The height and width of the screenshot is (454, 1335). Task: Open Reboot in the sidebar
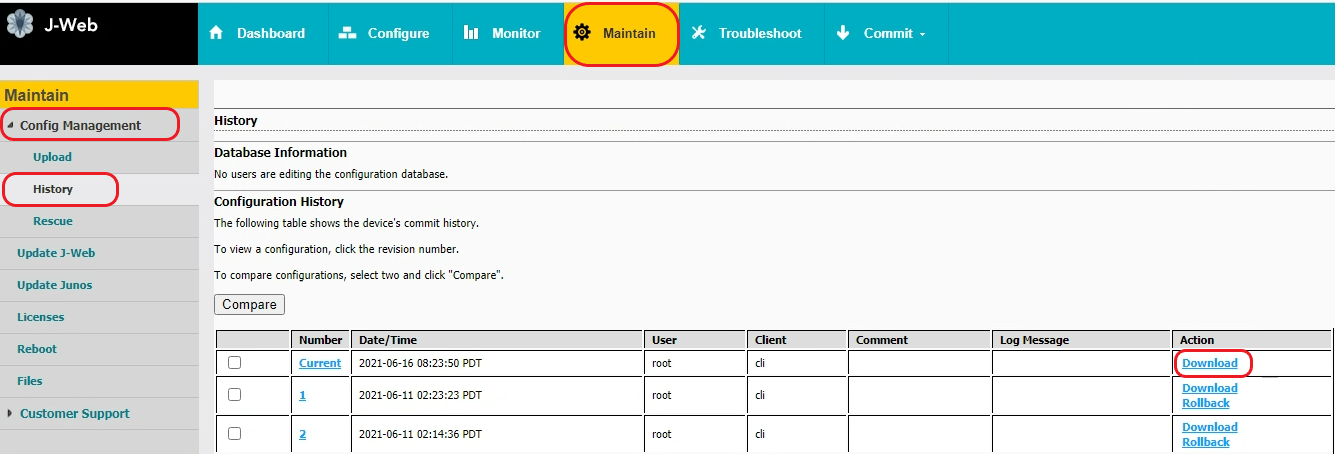[x=37, y=349]
